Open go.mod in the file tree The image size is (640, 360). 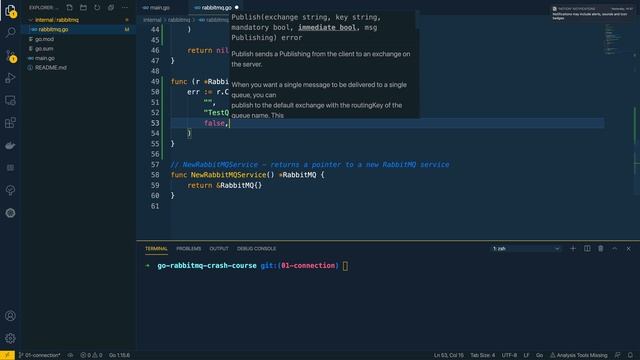[x=44, y=39]
